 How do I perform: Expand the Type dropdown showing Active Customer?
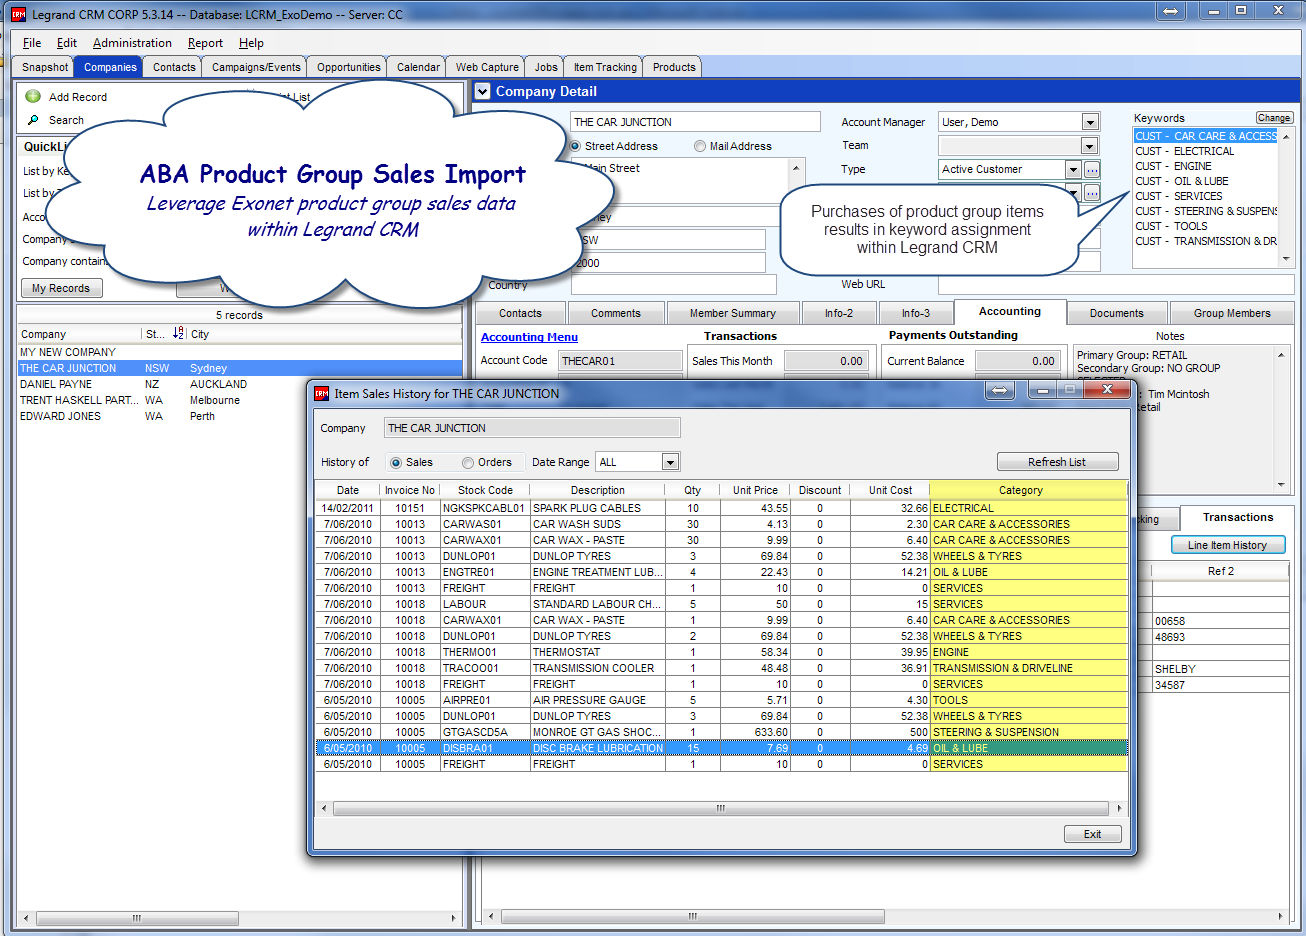pyautogui.click(x=1073, y=170)
